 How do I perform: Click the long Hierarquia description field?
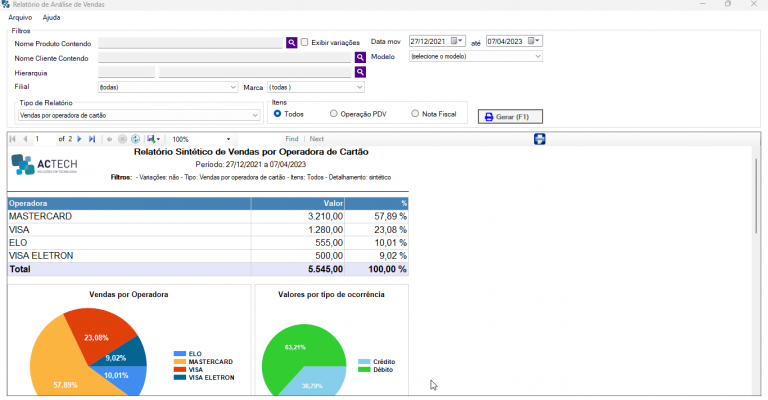pyautogui.click(x=255, y=72)
